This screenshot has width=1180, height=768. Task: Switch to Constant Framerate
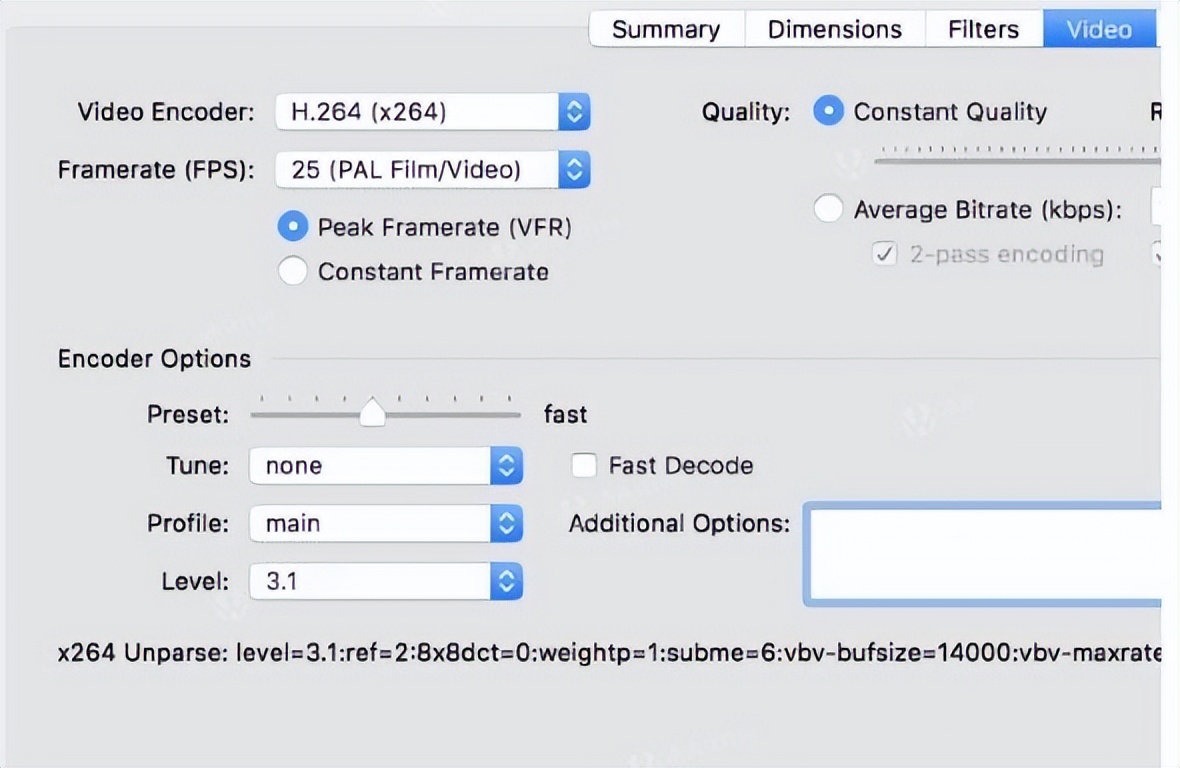coord(293,271)
